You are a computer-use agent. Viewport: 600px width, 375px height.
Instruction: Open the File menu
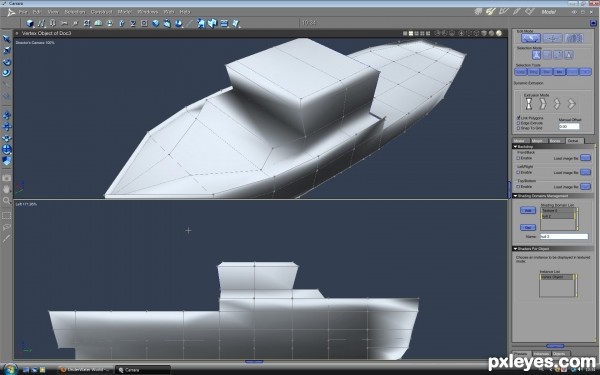pos(23,12)
